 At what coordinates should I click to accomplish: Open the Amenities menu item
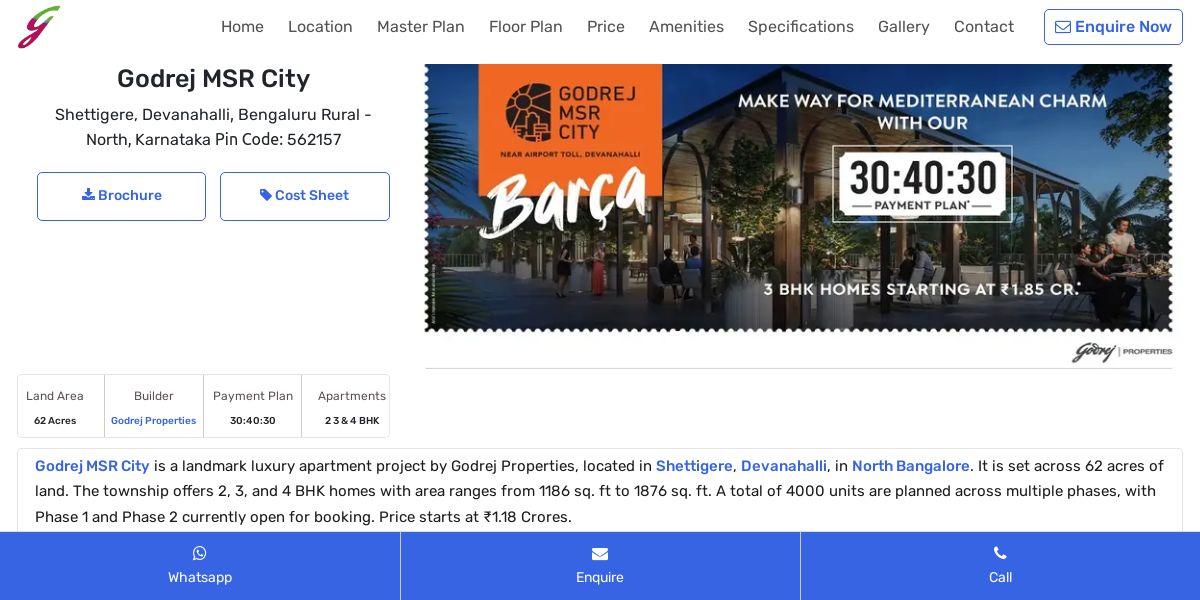[x=686, y=27]
